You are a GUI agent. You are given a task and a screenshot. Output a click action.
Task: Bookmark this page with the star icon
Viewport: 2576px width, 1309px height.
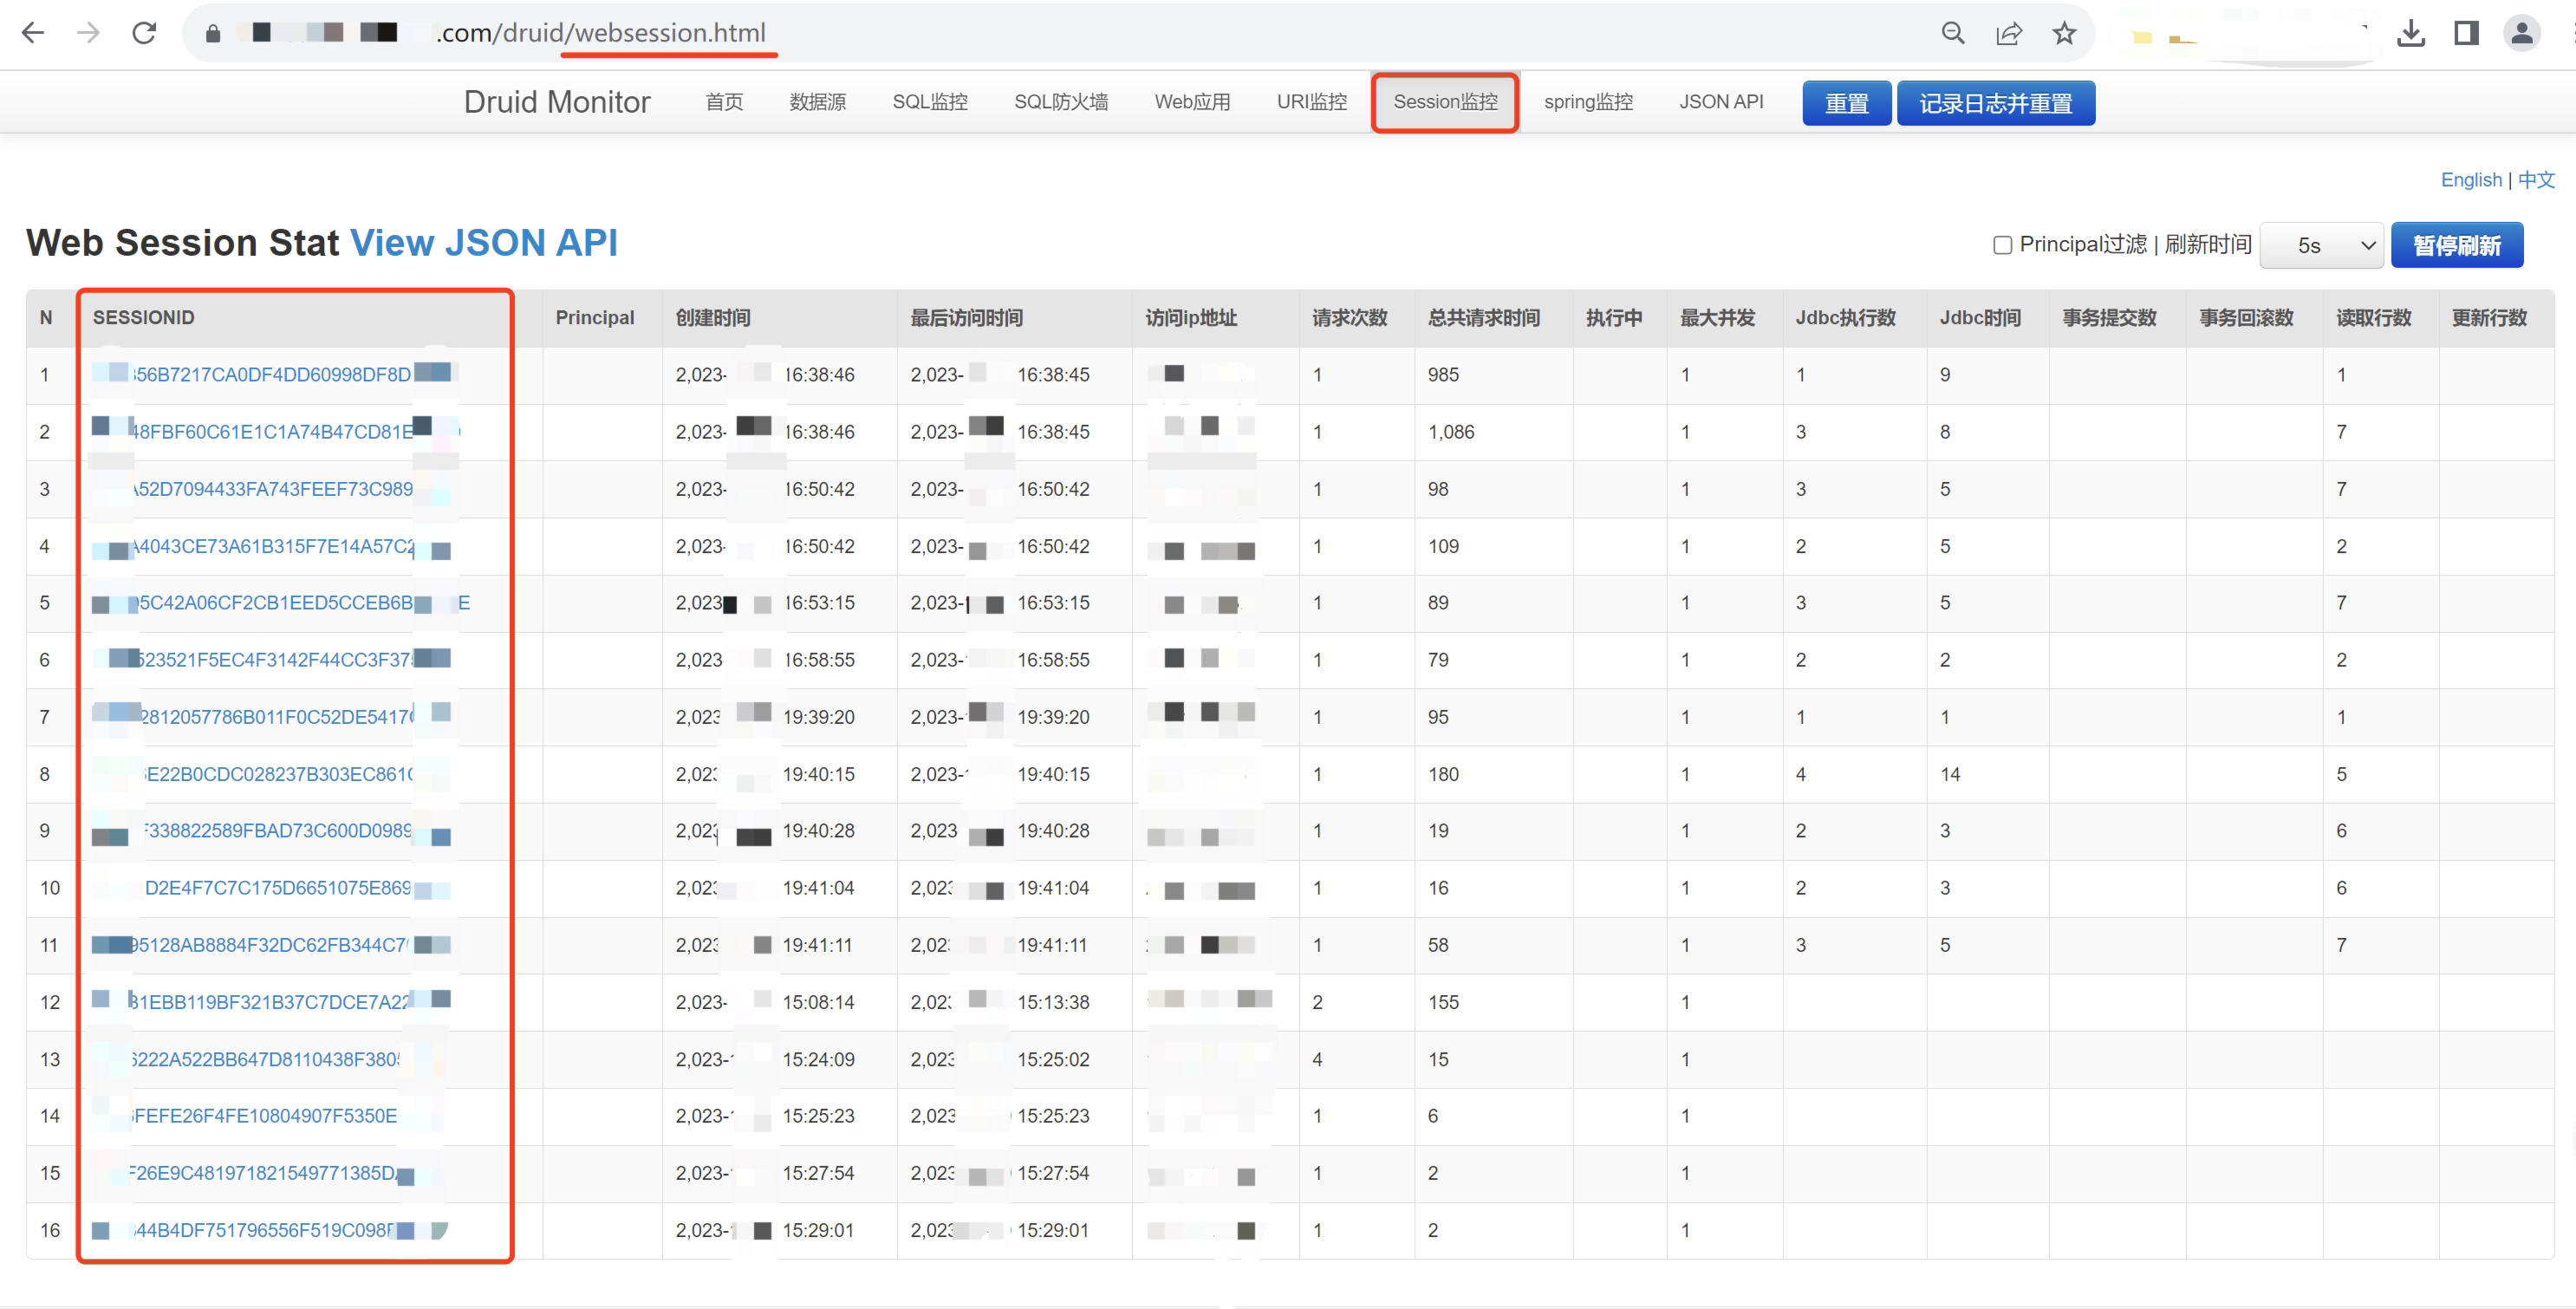pyautogui.click(x=2064, y=33)
